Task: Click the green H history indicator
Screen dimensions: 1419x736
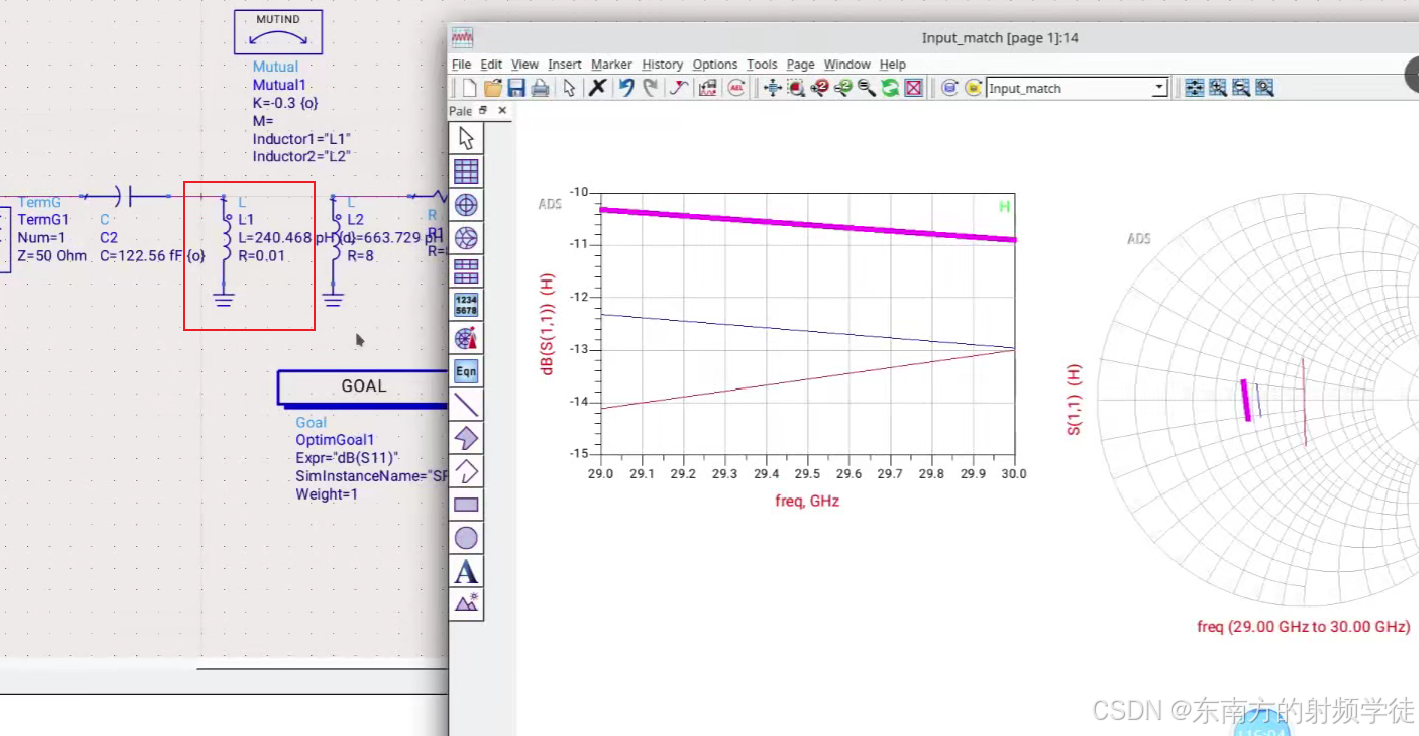Action: [1004, 207]
